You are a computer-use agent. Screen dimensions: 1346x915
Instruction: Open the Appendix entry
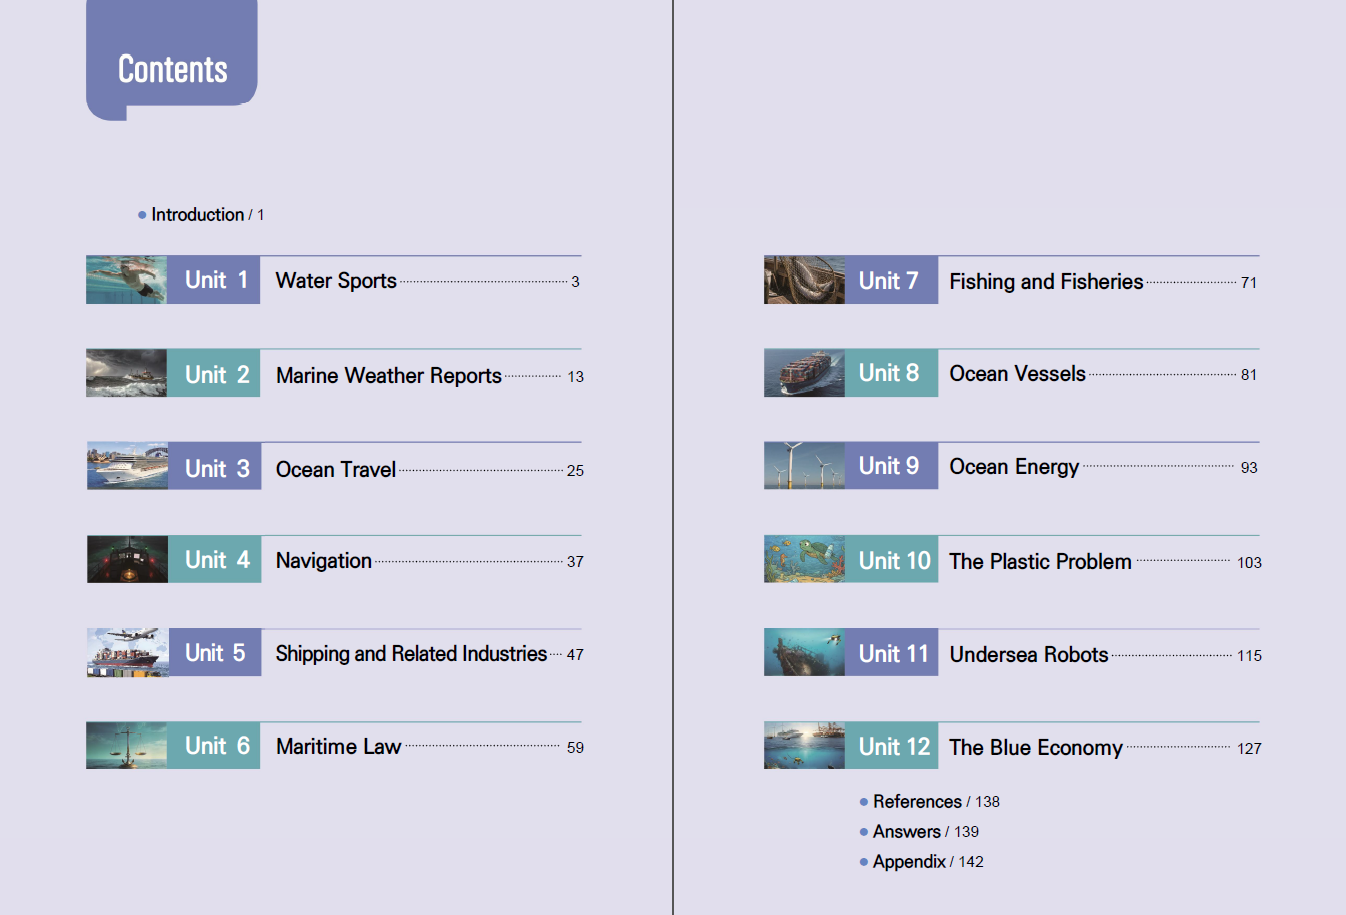[909, 862]
